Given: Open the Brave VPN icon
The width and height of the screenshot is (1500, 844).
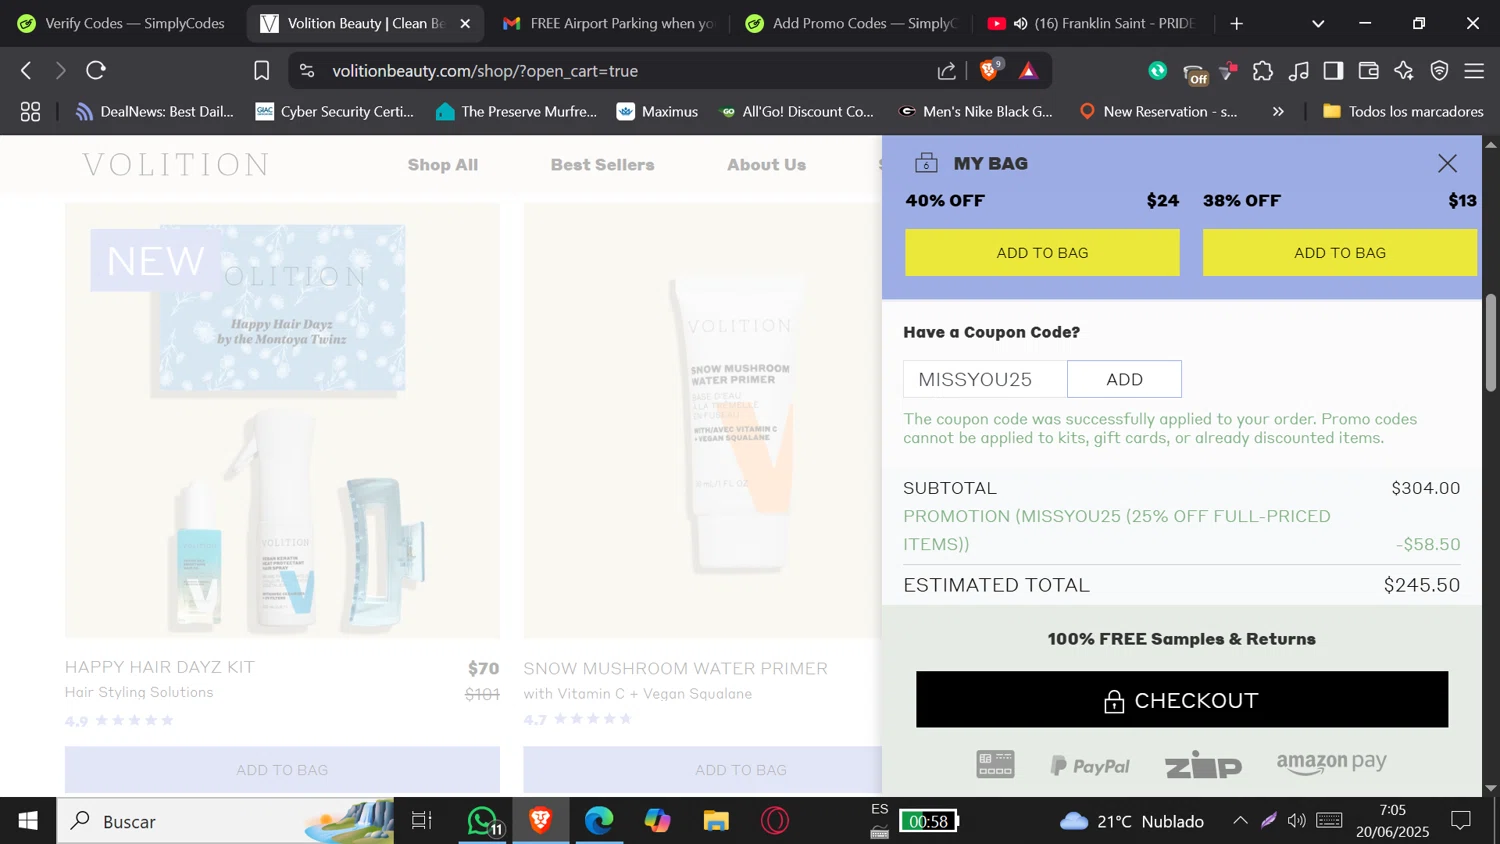Looking at the screenshot, I should pyautogui.click(x=1440, y=71).
